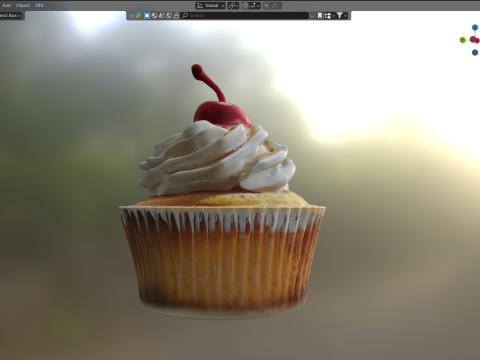
Task: Open the Select Box tool dropdown
Action: [x=11, y=16]
